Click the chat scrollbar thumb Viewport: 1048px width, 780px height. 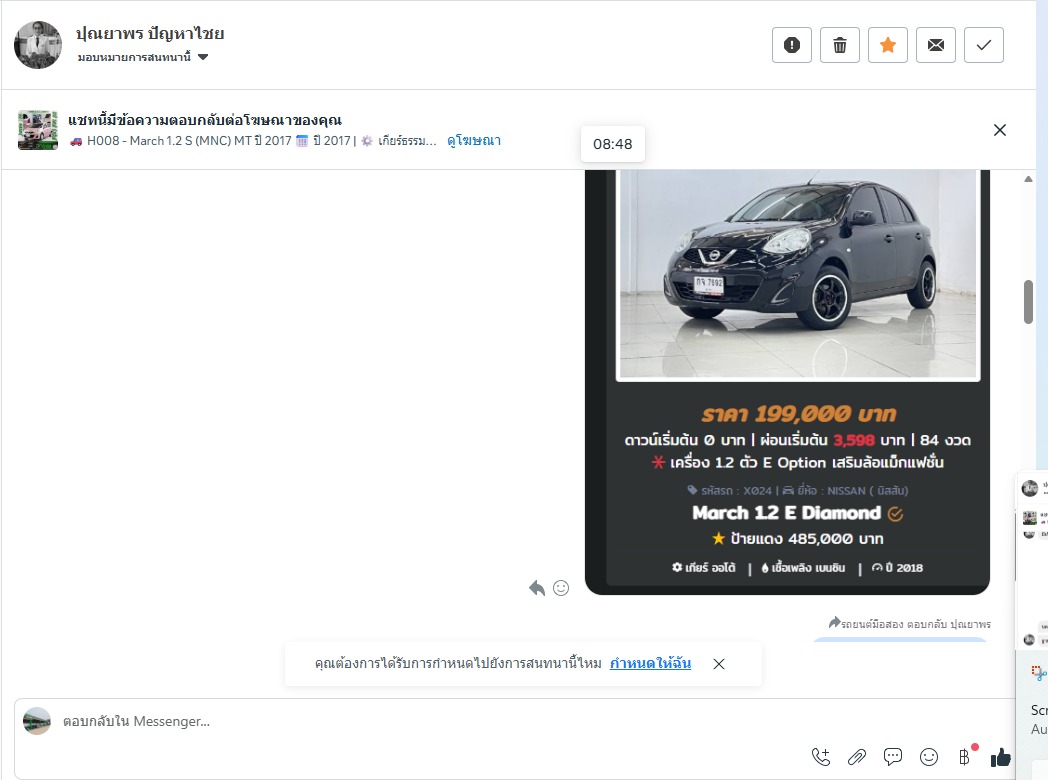[x=1028, y=302]
